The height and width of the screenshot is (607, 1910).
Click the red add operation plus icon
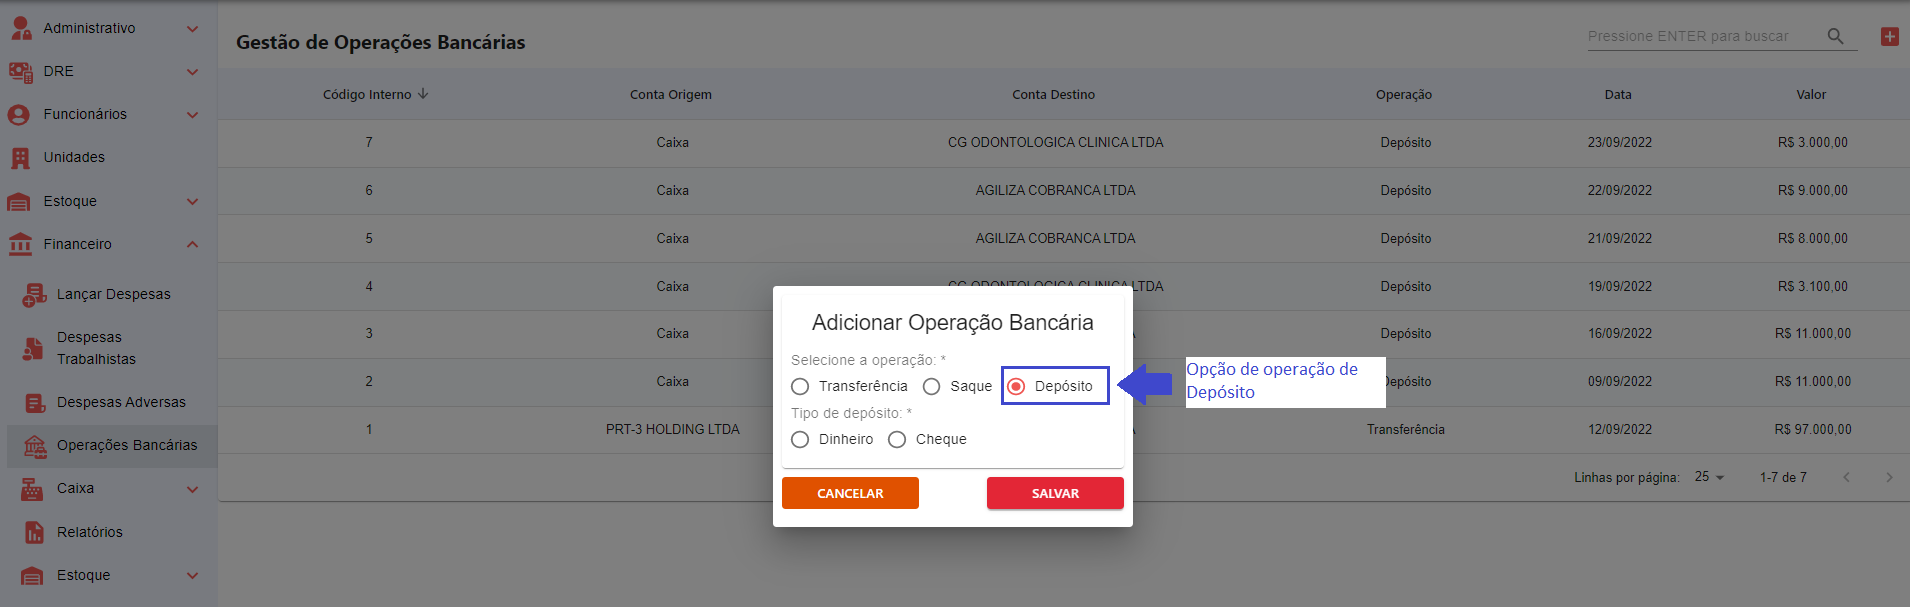tap(1889, 37)
